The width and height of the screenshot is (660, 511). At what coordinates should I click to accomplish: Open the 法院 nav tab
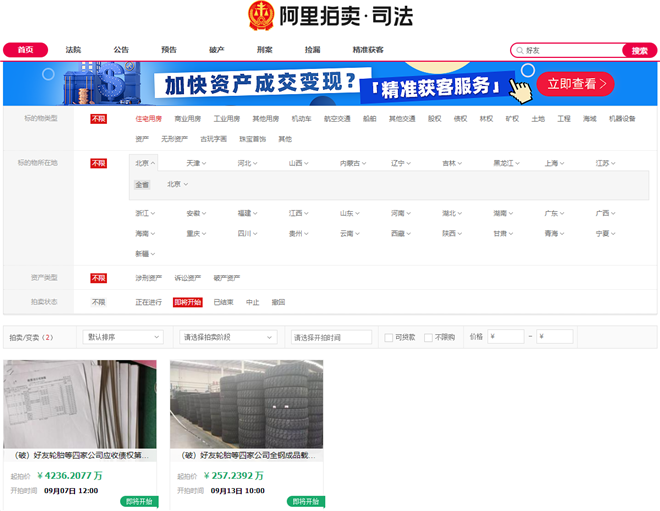pyautogui.click(x=73, y=50)
